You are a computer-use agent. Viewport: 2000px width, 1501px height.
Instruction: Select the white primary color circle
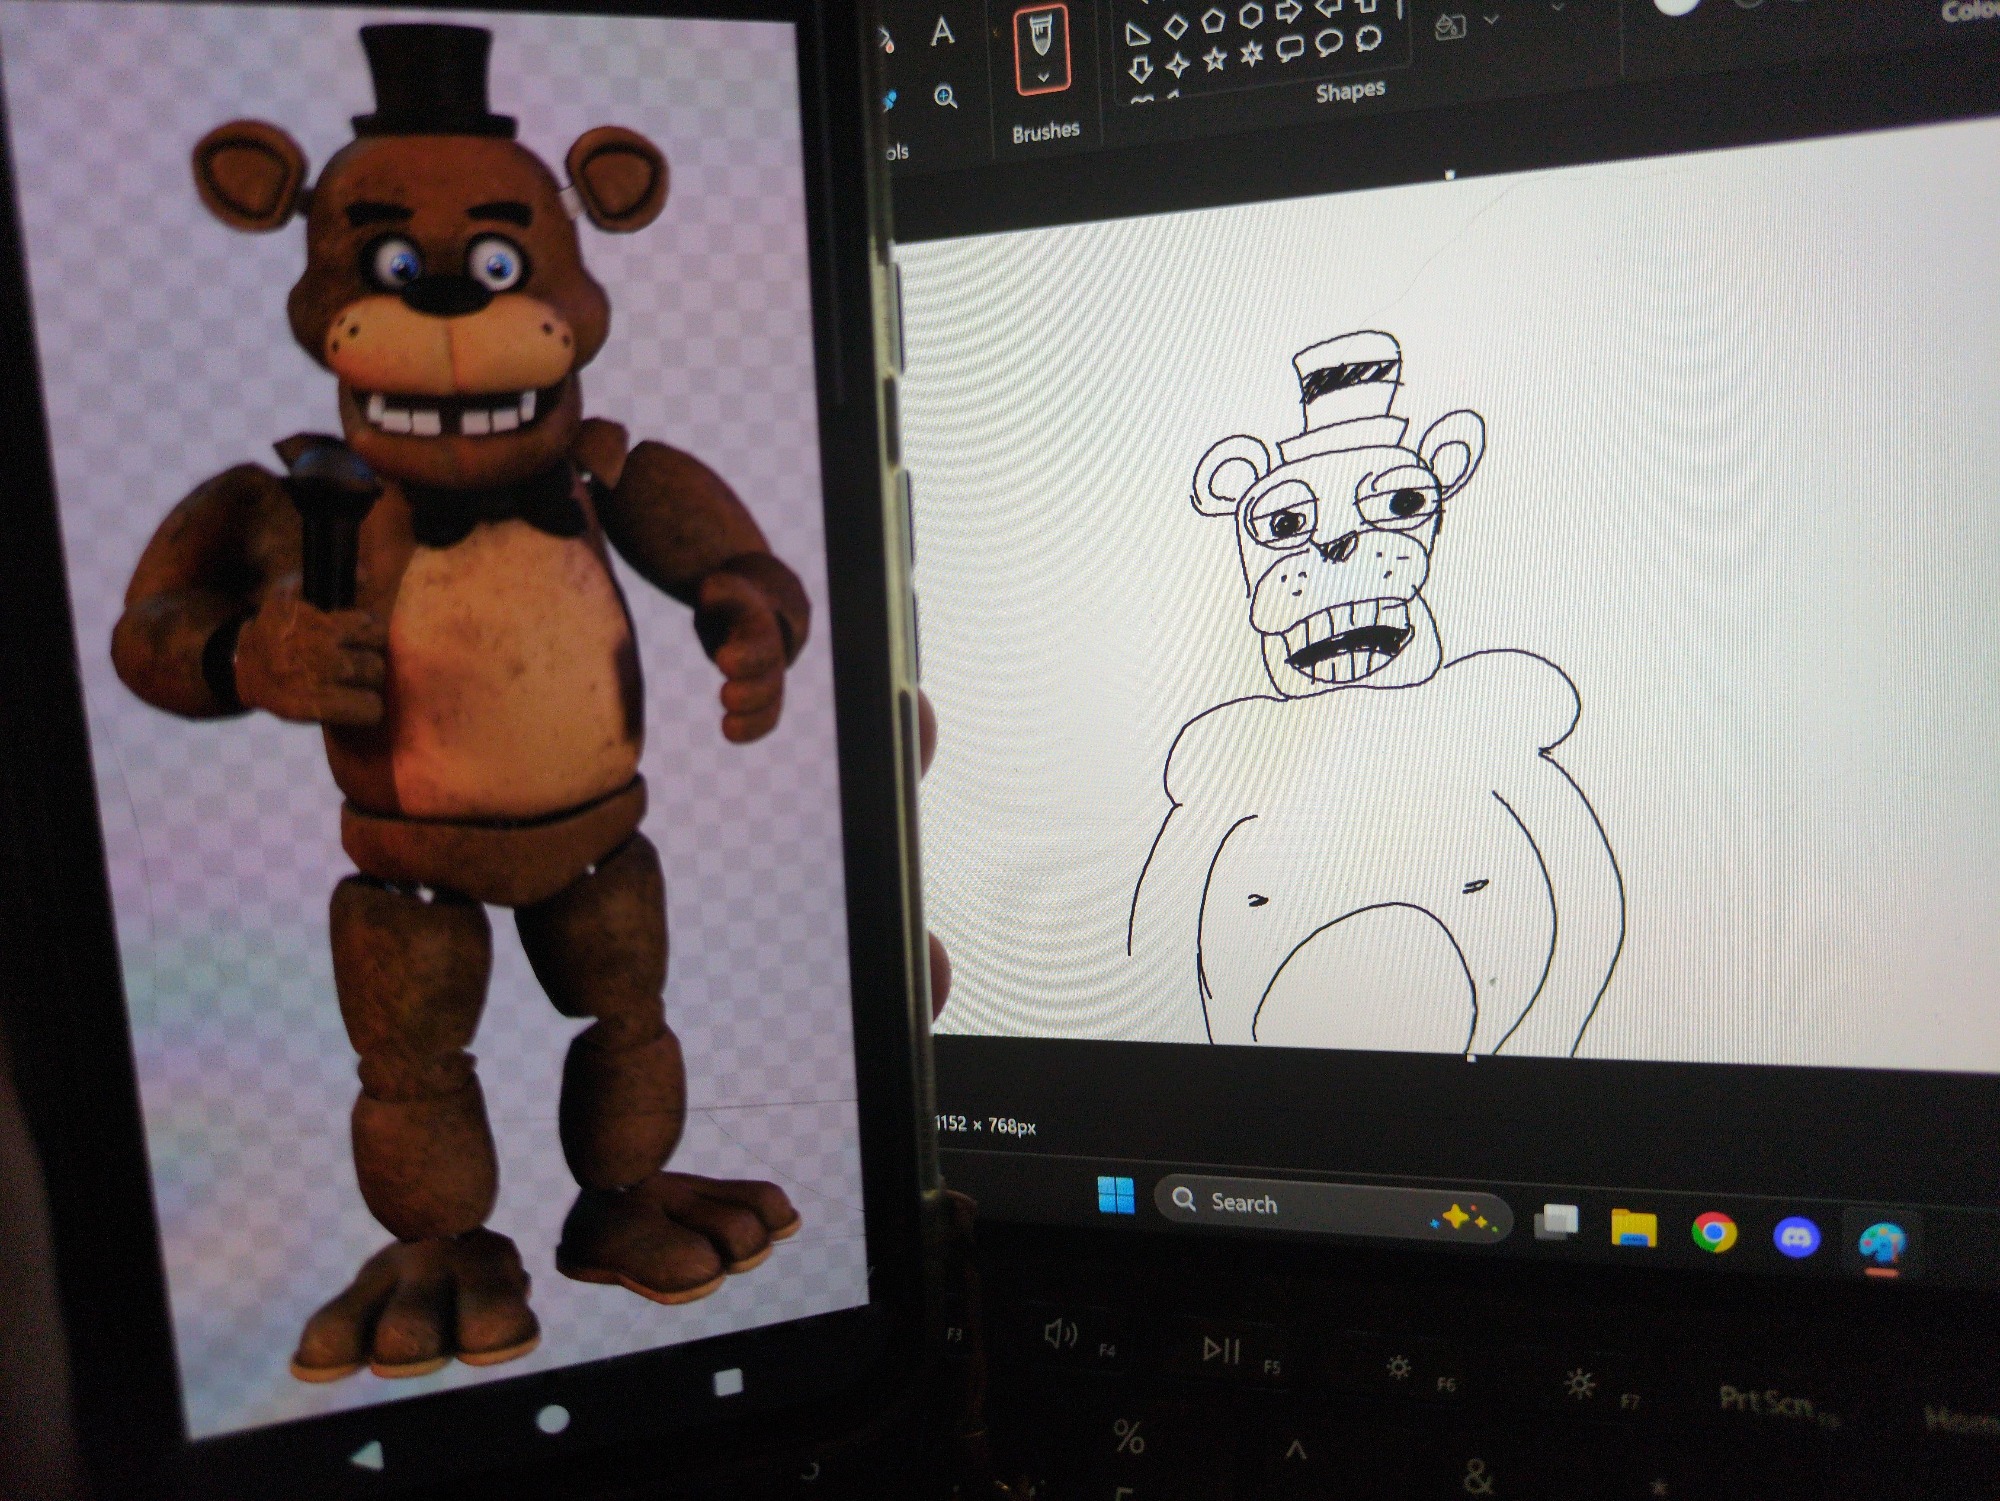[x=1675, y=5]
